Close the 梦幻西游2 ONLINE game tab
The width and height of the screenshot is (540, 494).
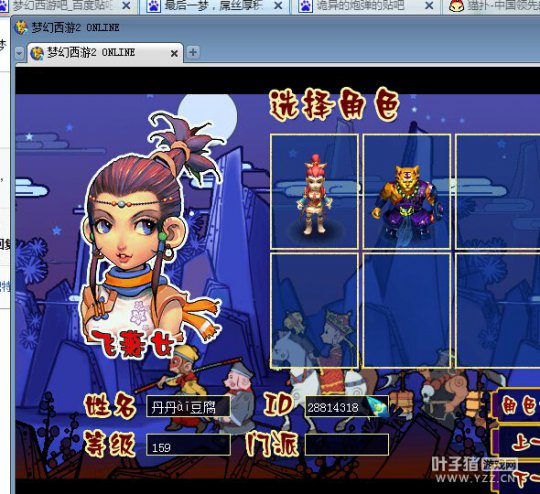(174, 53)
